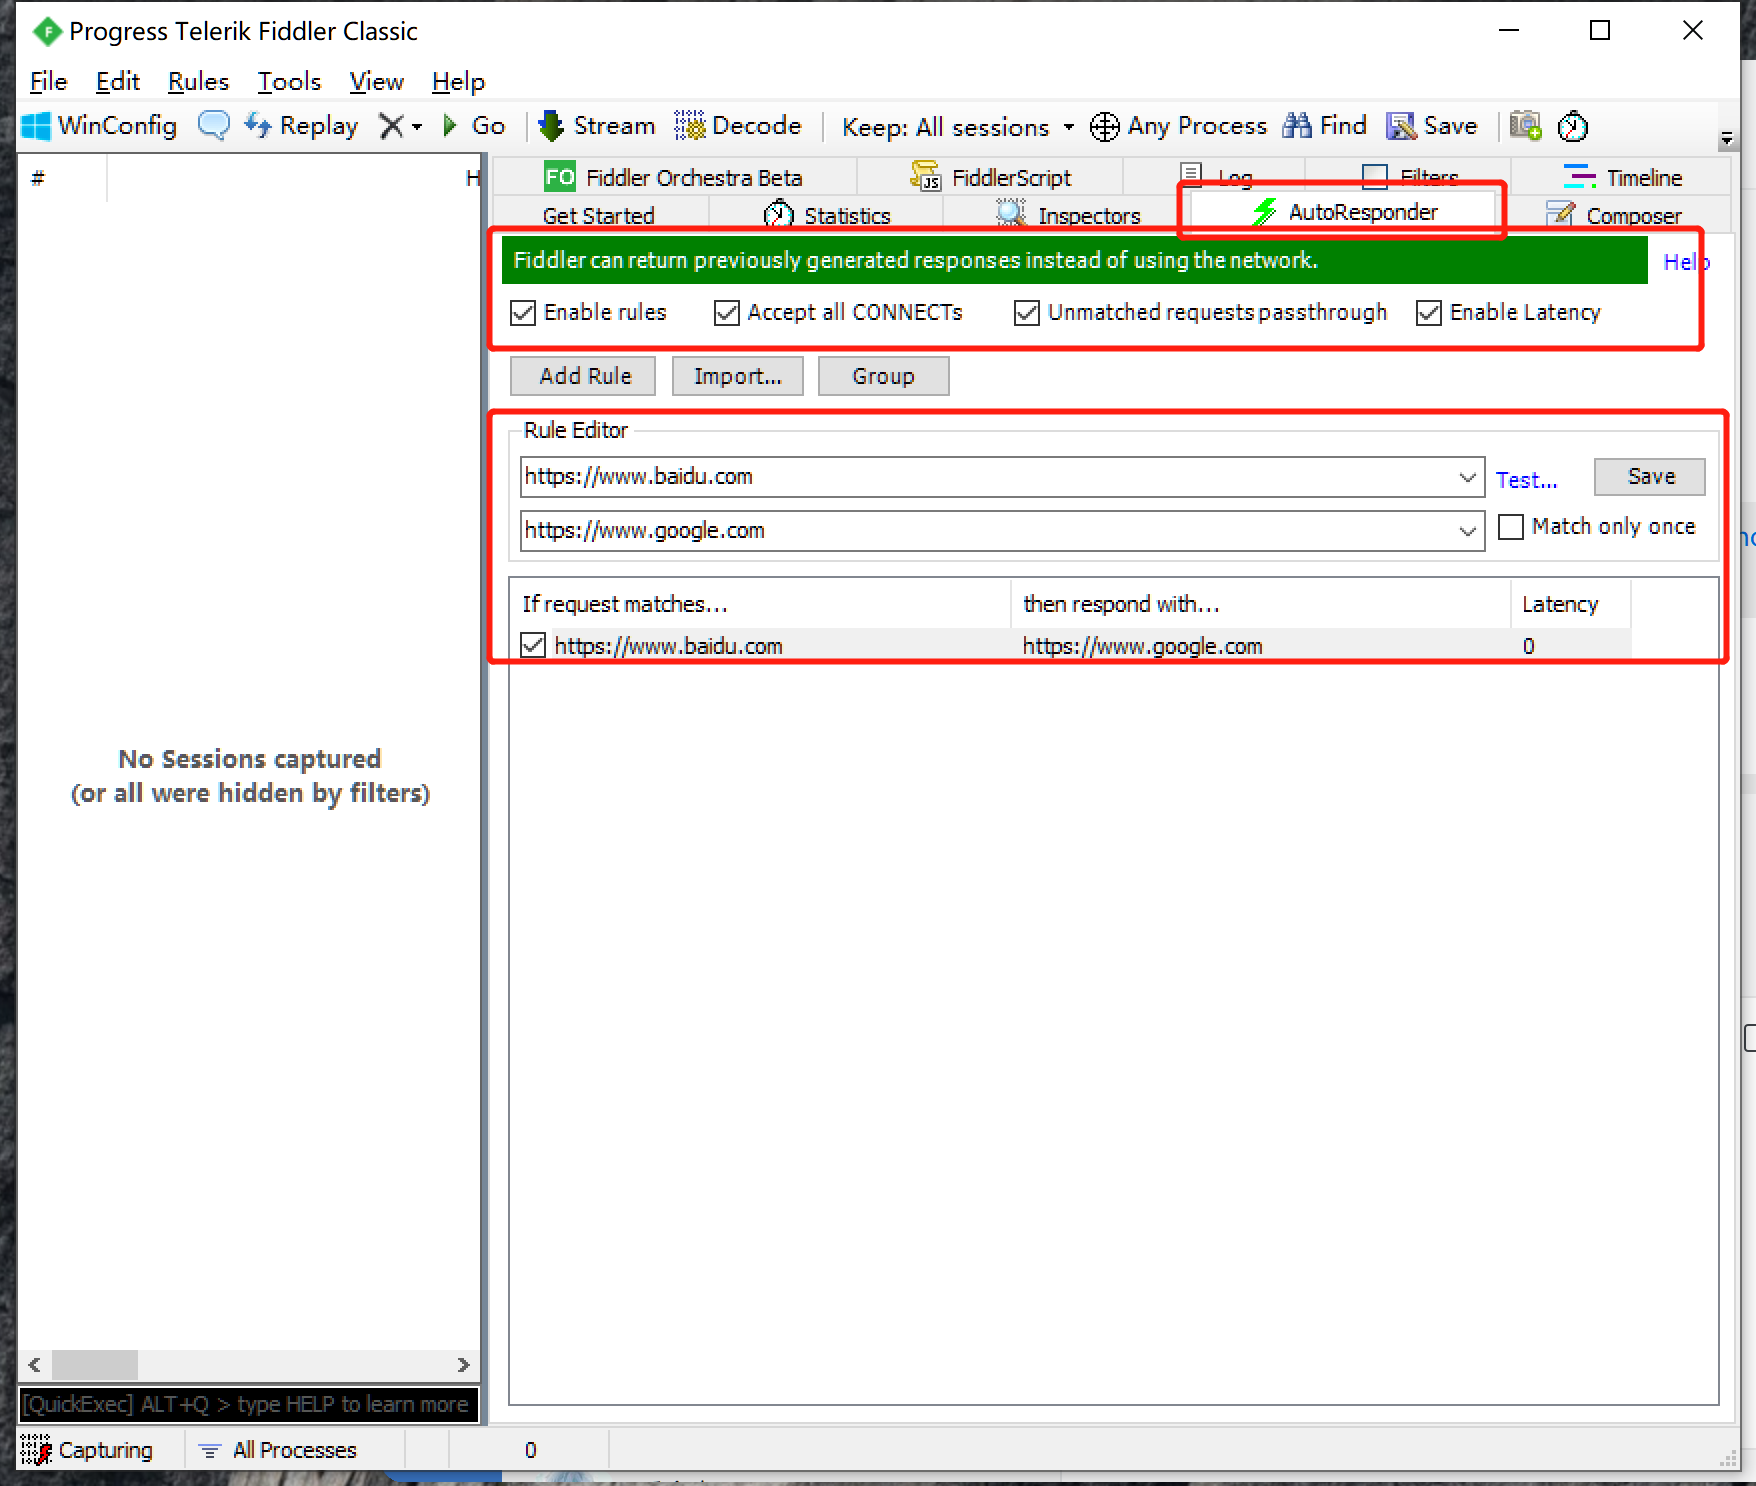Open WinConfig from the toolbar
1756x1486 pixels.
pyautogui.click(x=99, y=126)
